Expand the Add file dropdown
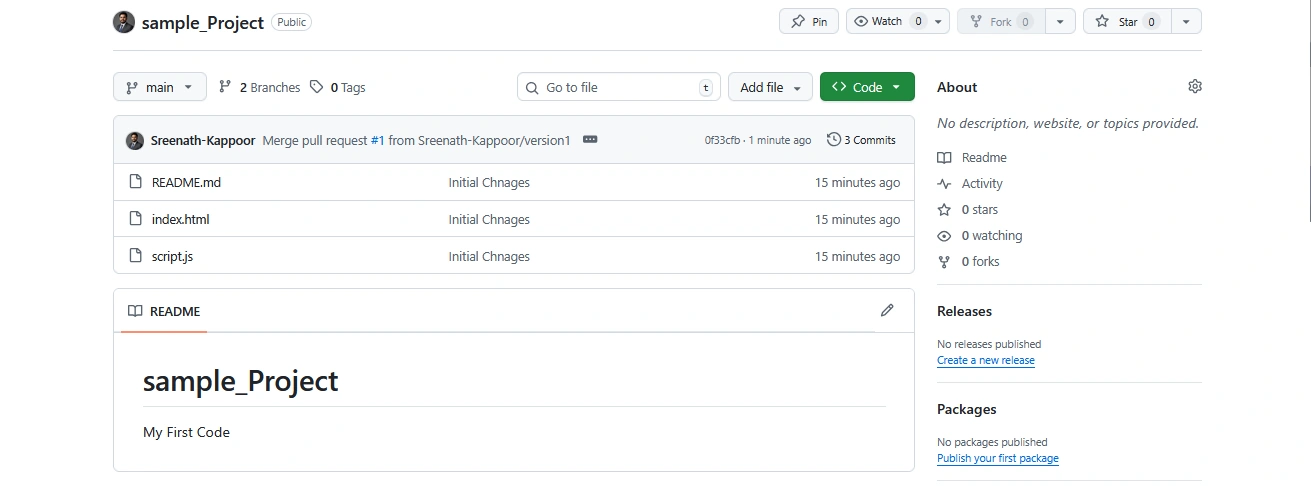This screenshot has height=486, width=1311. click(x=770, y=87)
